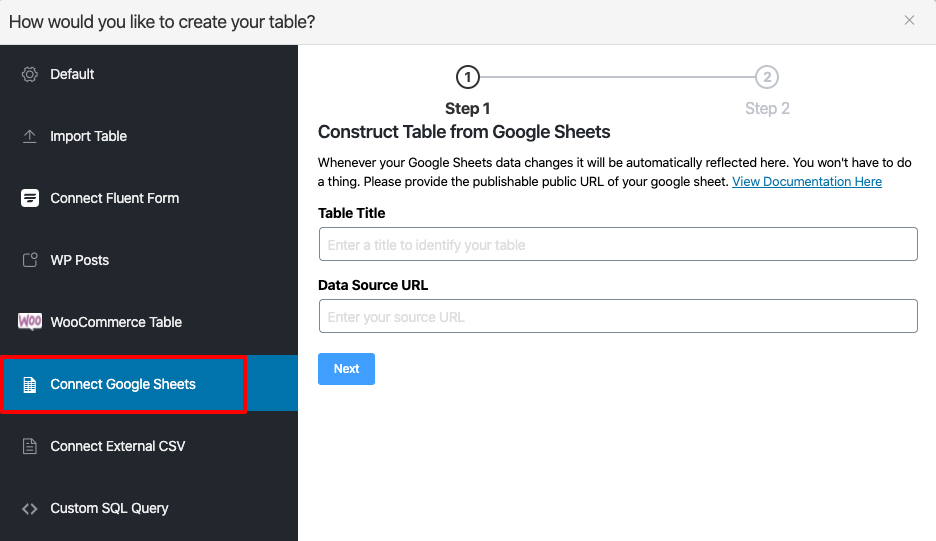
Task: Click the Connect Fluent Form icon
Action: [30, 198]
